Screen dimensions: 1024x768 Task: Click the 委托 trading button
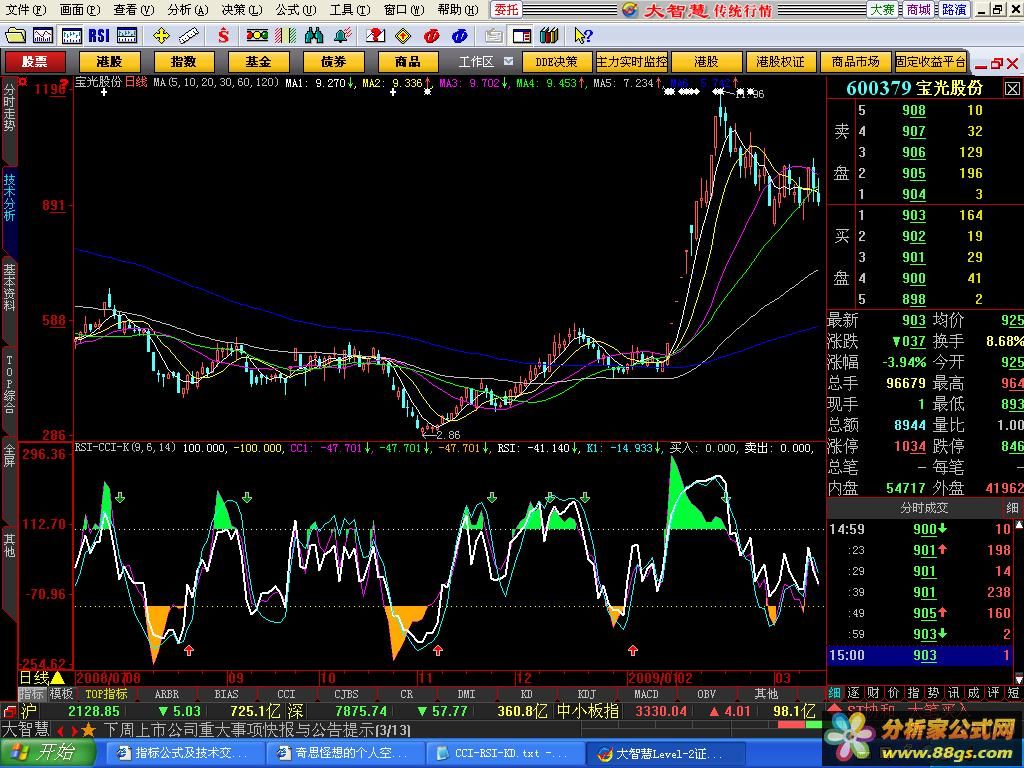[x=506, y=9]
